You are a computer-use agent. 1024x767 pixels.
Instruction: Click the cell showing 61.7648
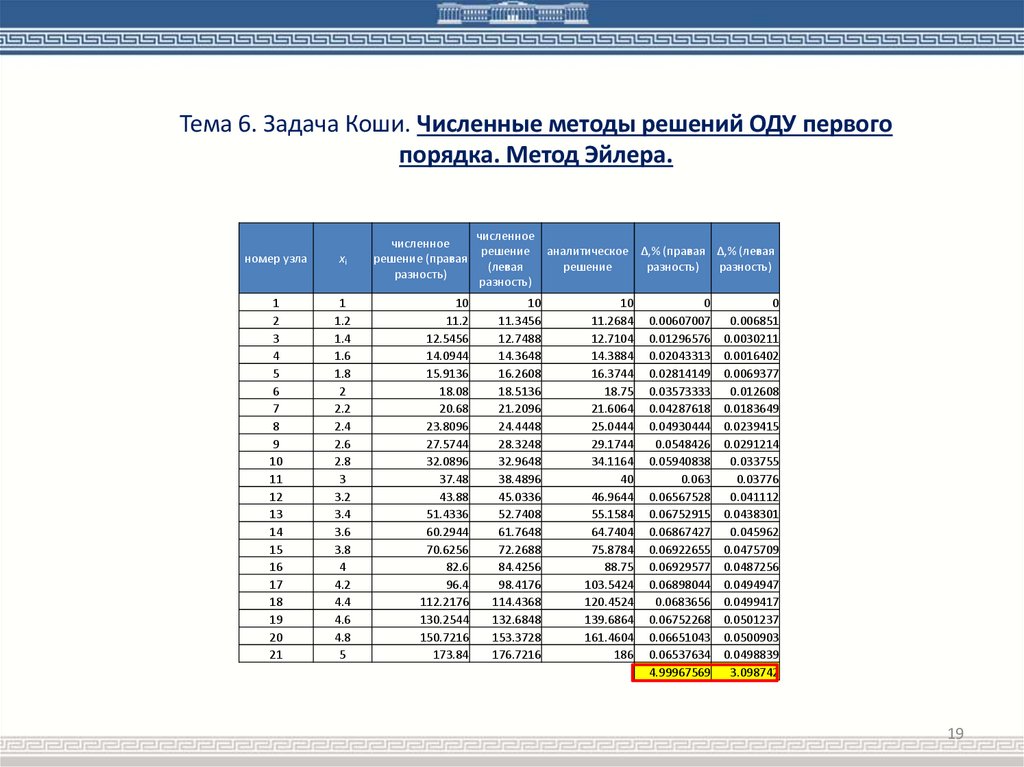(x=505, y=532)
